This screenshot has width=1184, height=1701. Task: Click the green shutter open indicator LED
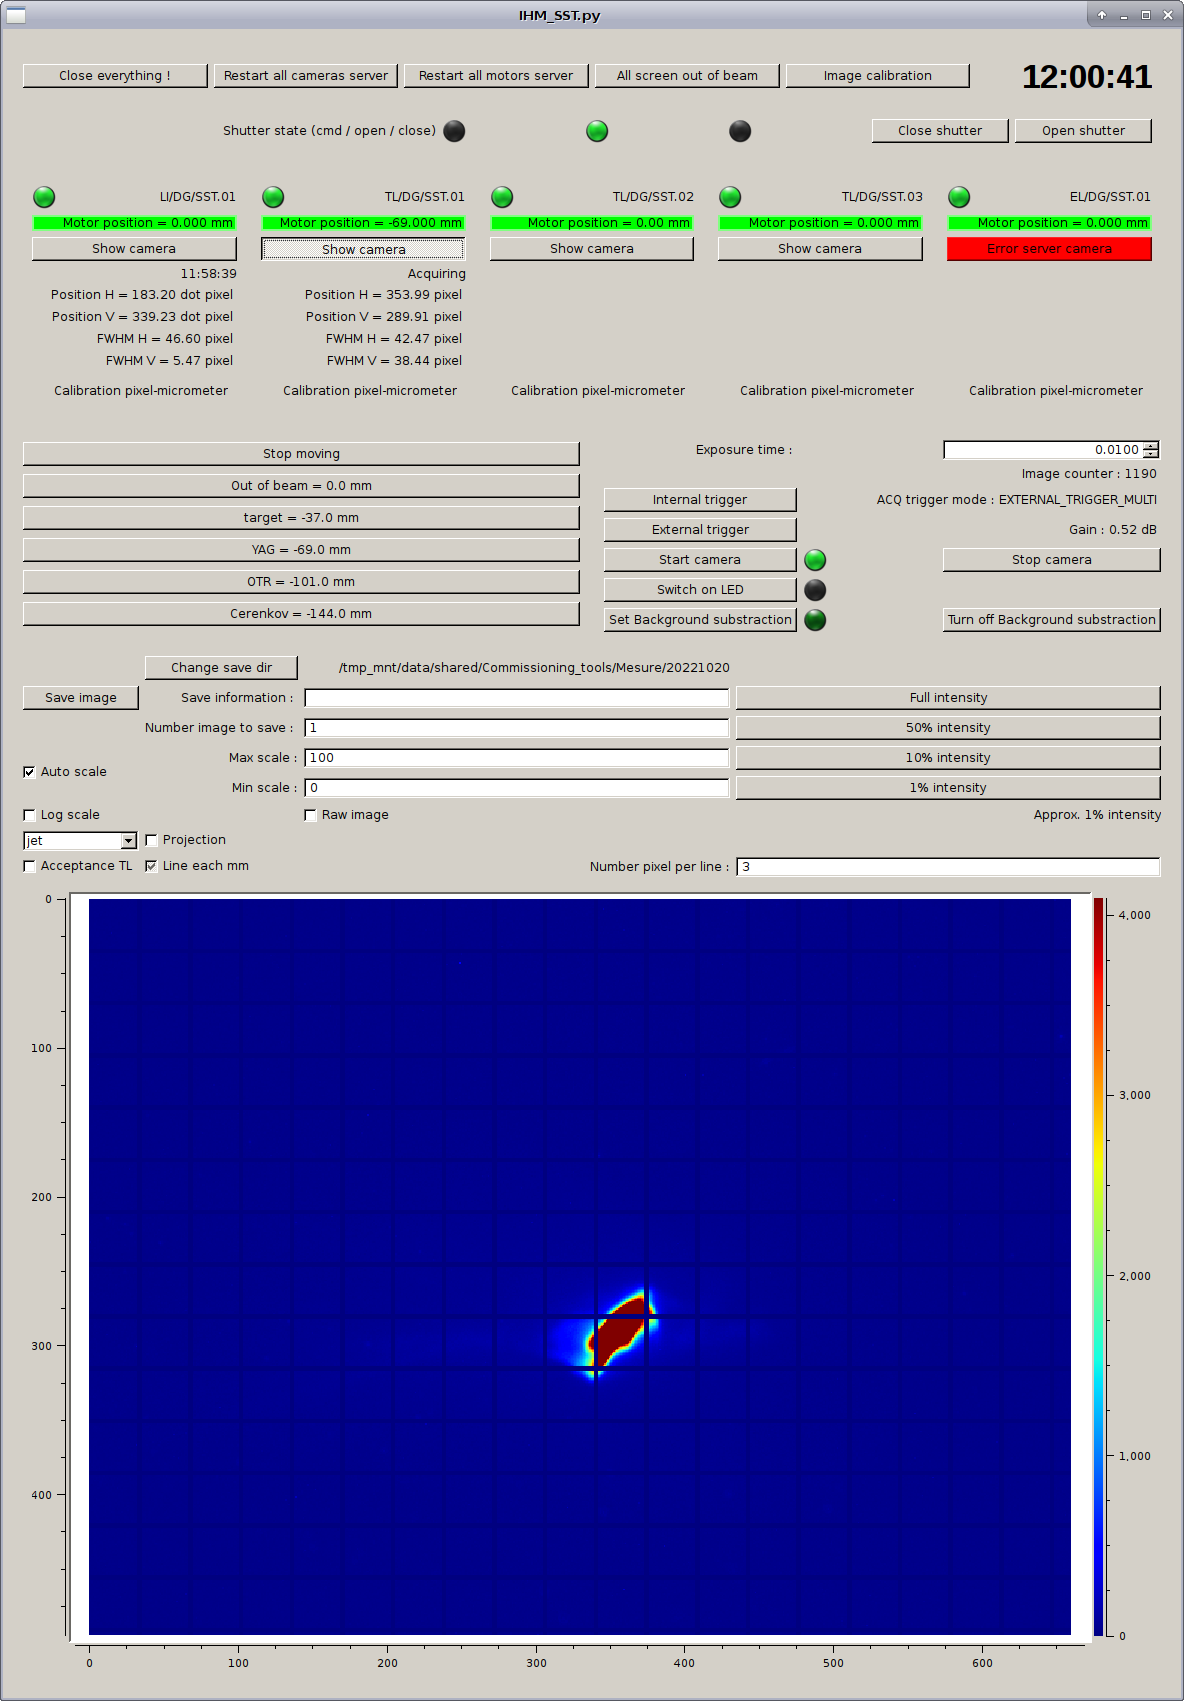[x=597, y=131]
